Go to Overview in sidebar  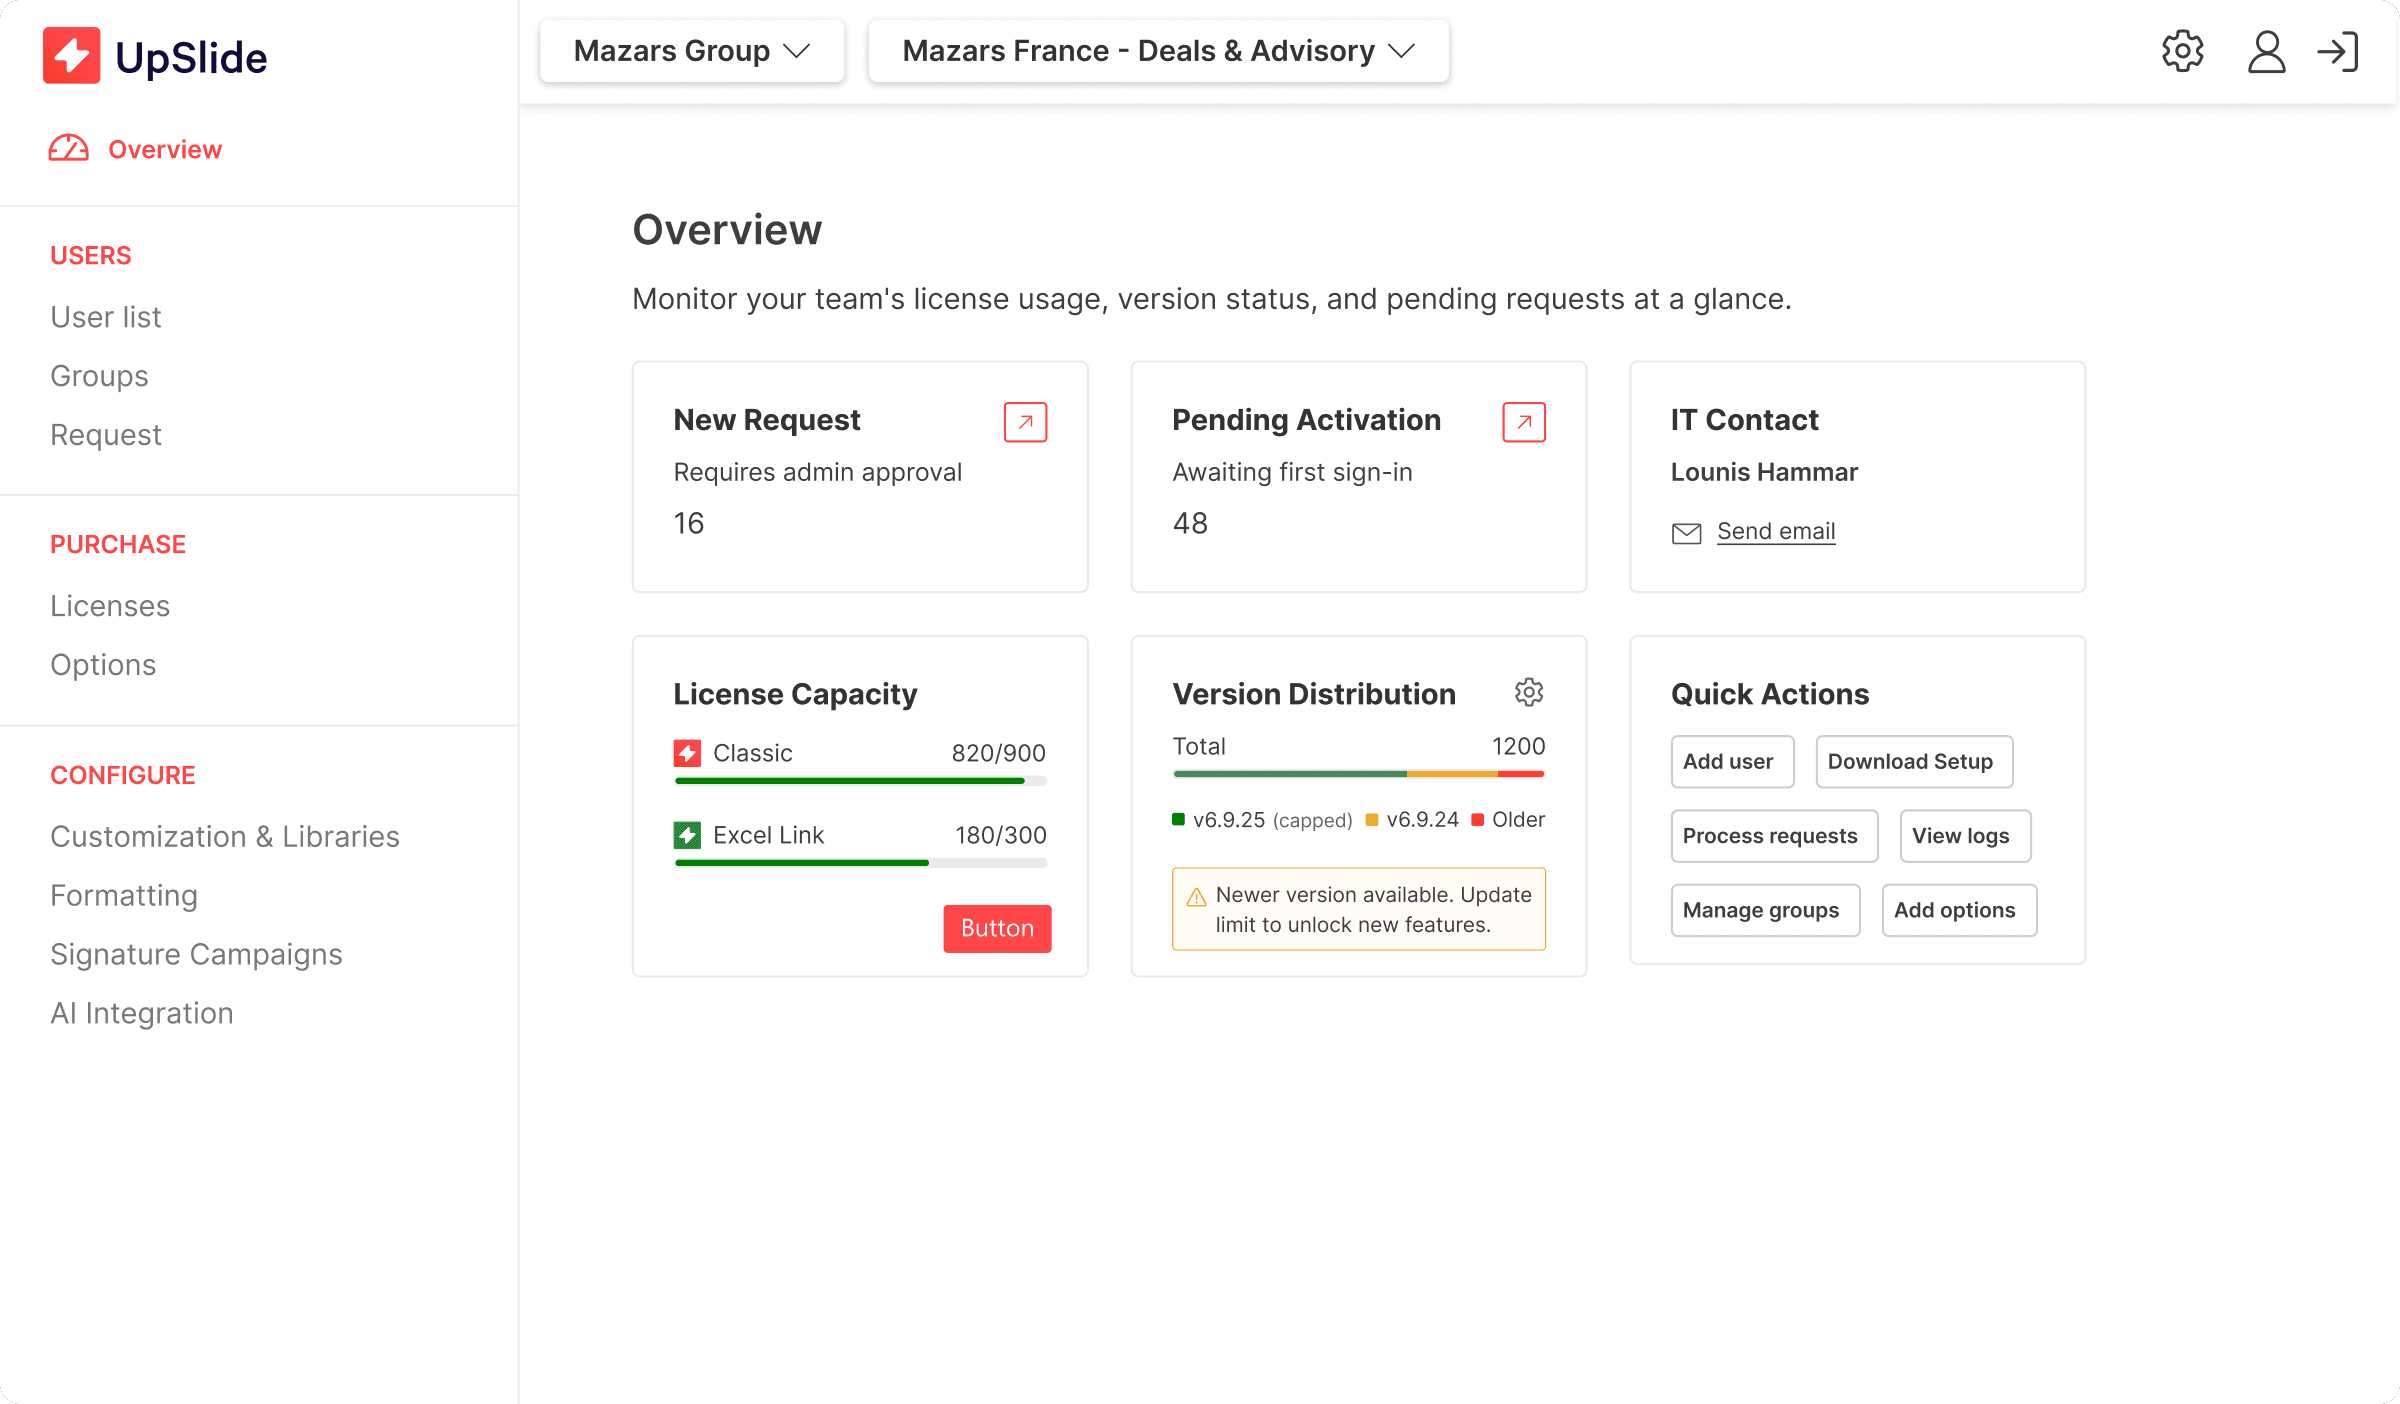pos(165,149)
